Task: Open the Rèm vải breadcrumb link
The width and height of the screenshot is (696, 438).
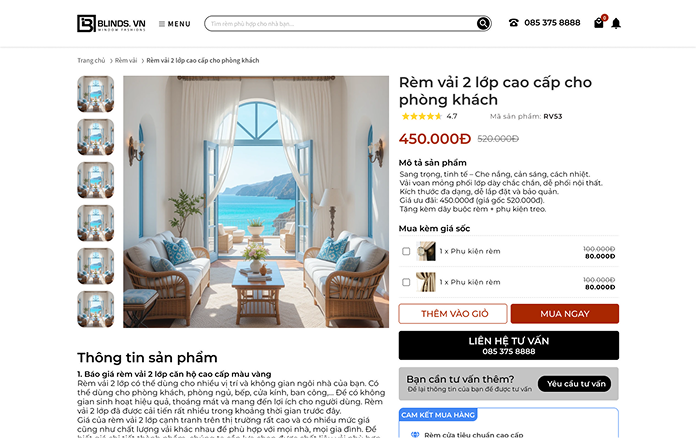Action: 126,60
